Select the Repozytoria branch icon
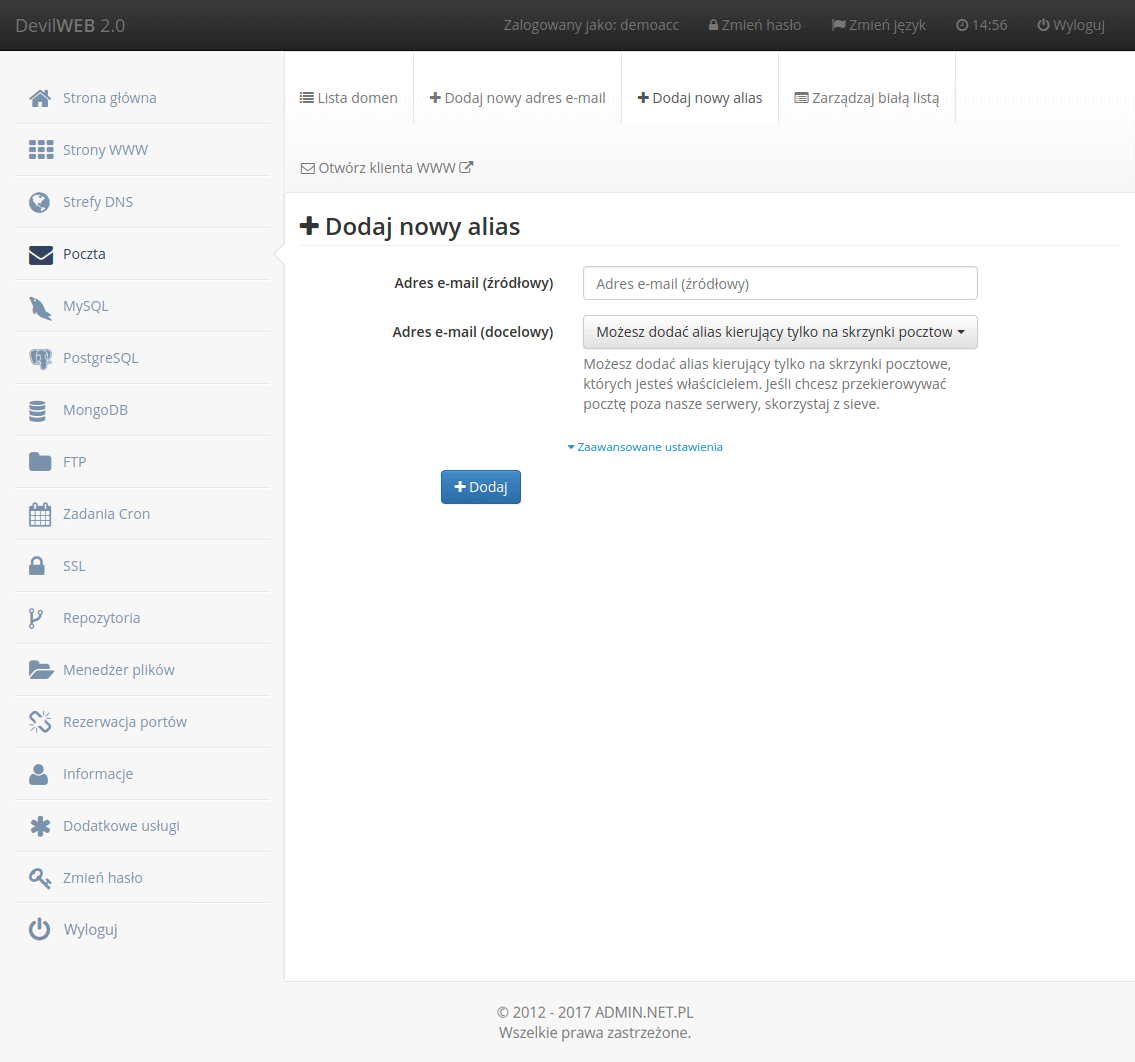The width and height of the screenshot is (1135, 1062). coord(37,618)
